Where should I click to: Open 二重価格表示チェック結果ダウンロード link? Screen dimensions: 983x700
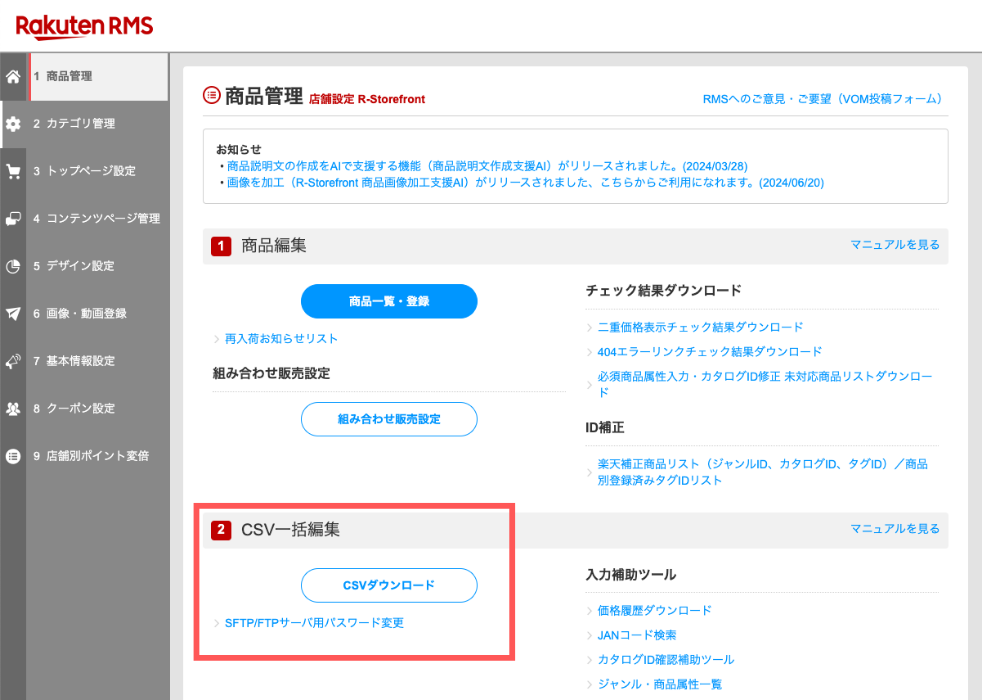(x=700, y=327)
